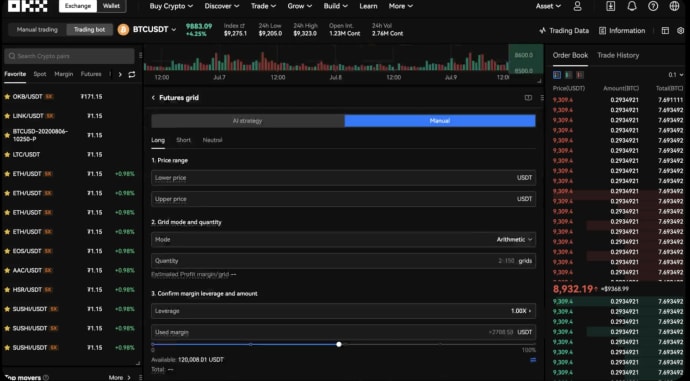Expand the Trade menu
This screenshot has height=381, width=690.
[263, 6]
